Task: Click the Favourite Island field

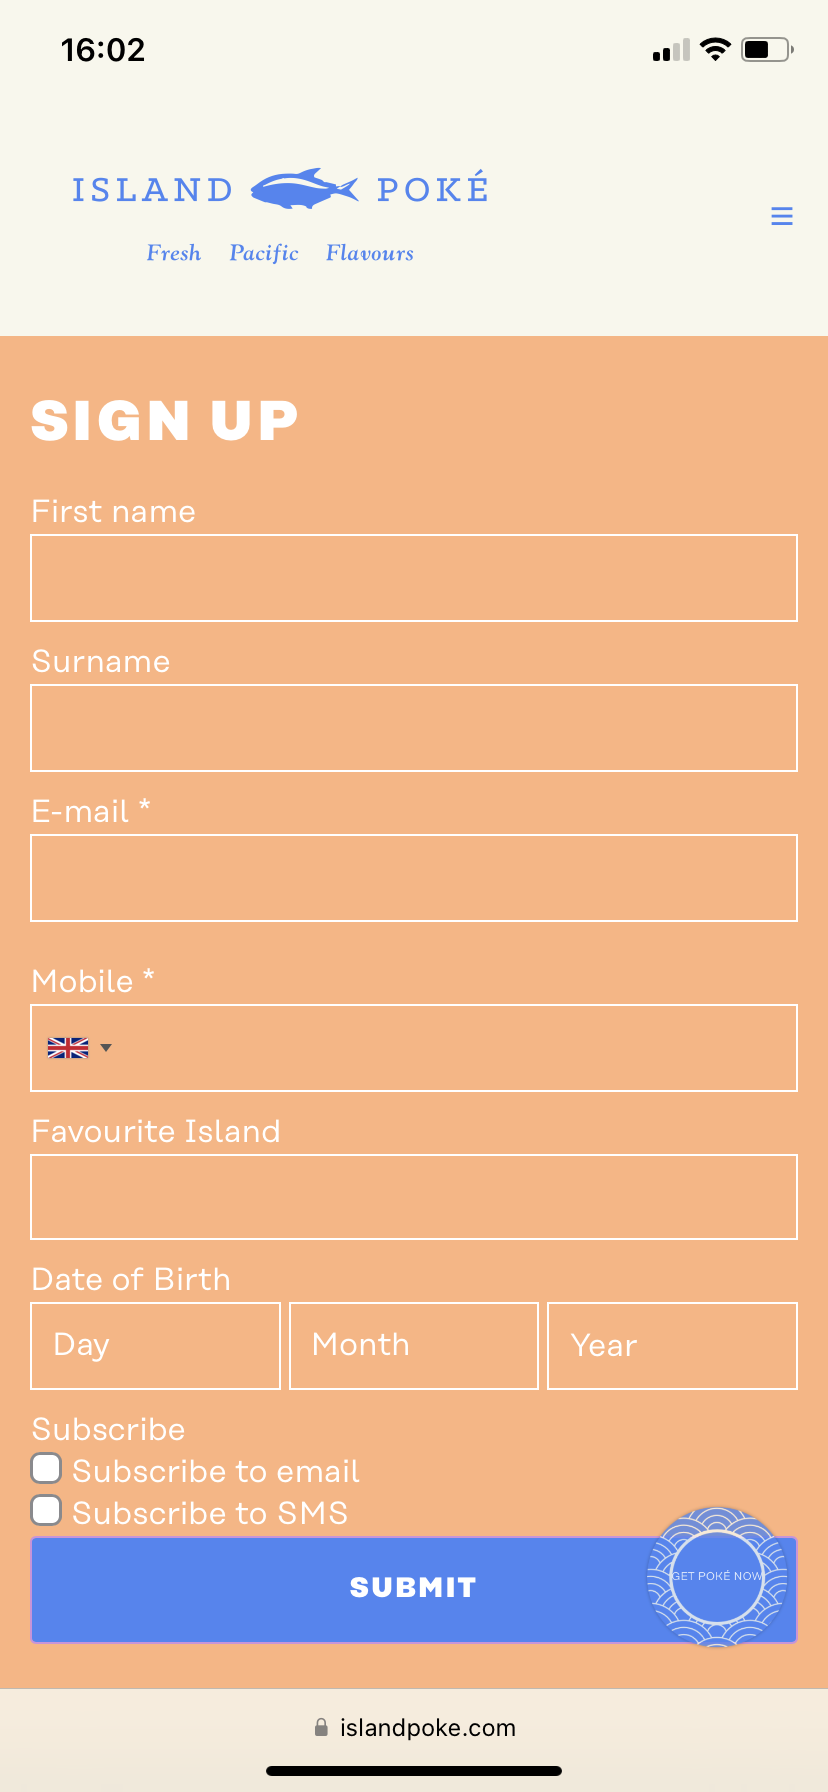Action: 414,1197
